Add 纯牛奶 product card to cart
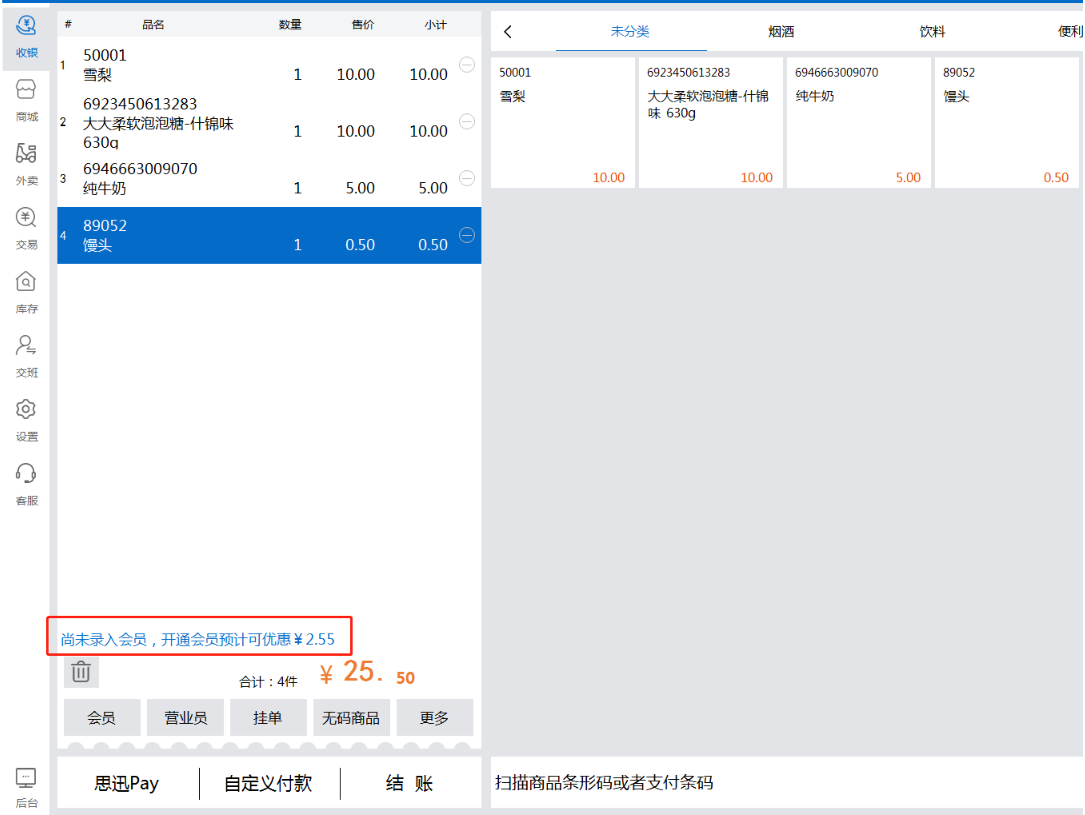The height and width of the screenshot is (815, 1085). [859, 122]
